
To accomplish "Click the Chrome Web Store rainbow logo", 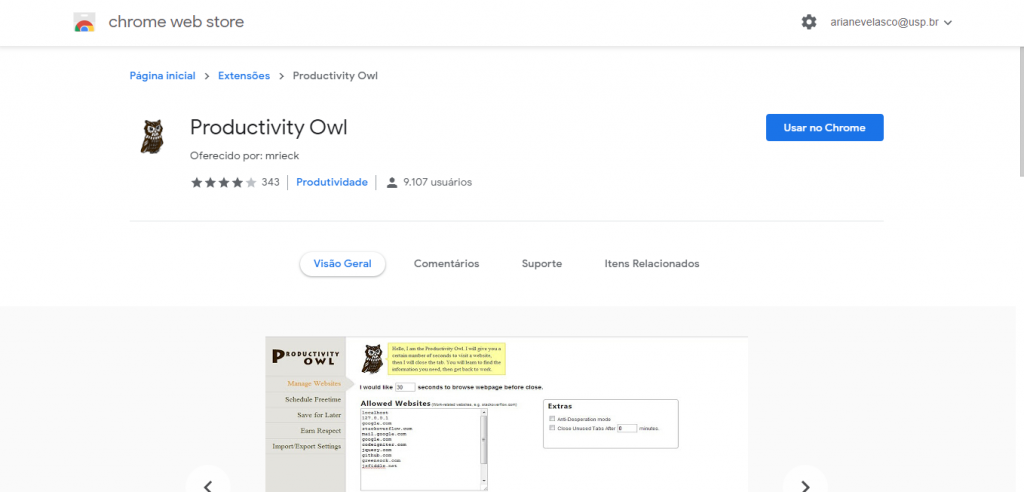I will (x=84, y=22).
